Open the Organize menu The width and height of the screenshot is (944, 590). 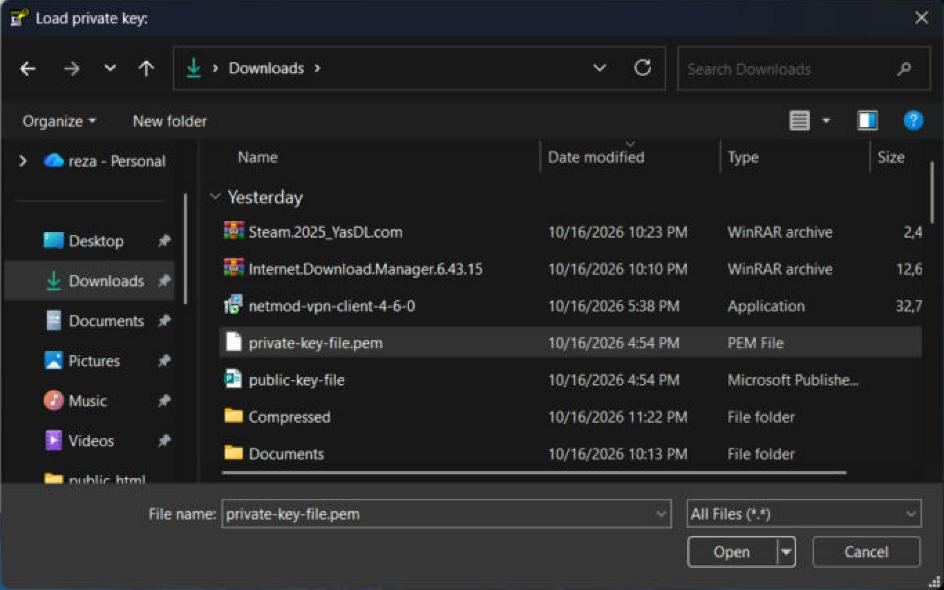(x=59, y=121)
